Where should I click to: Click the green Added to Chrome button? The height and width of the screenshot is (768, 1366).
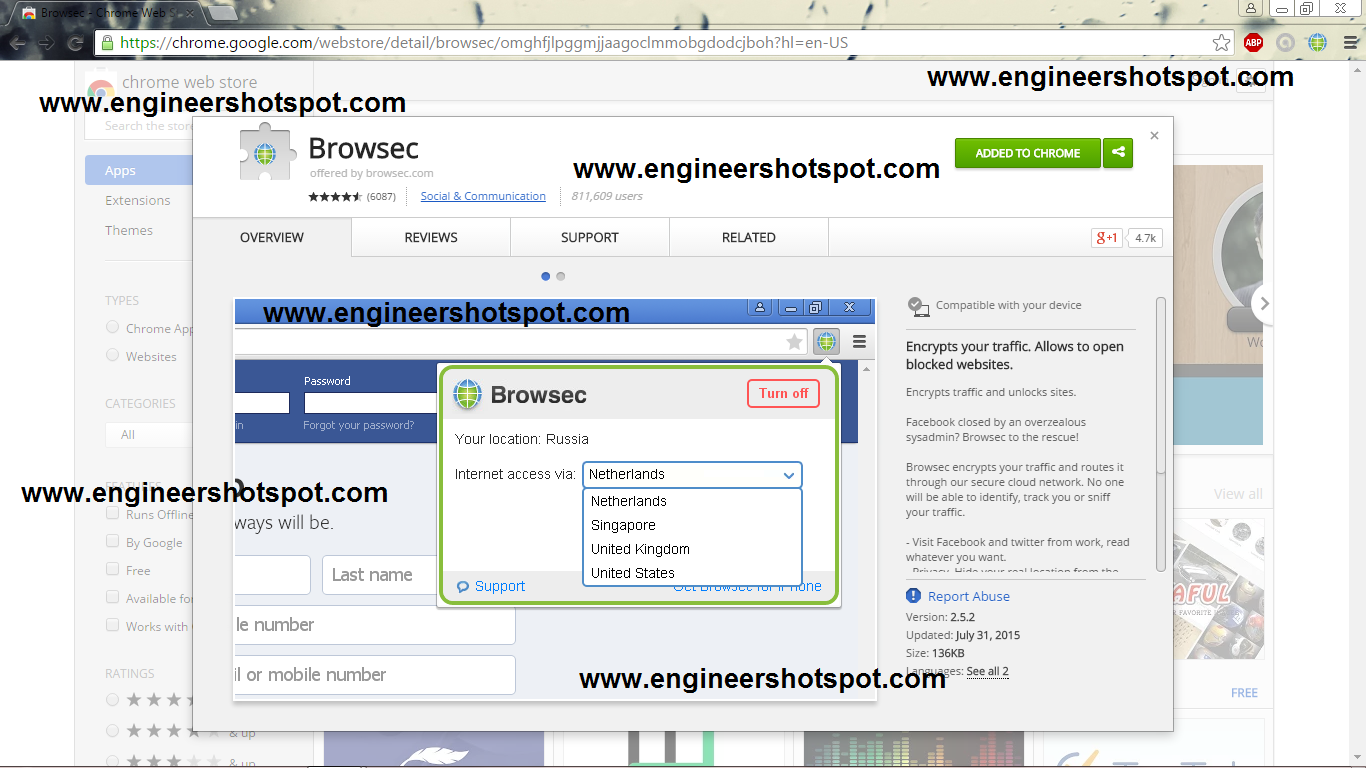pos(1028,153)
